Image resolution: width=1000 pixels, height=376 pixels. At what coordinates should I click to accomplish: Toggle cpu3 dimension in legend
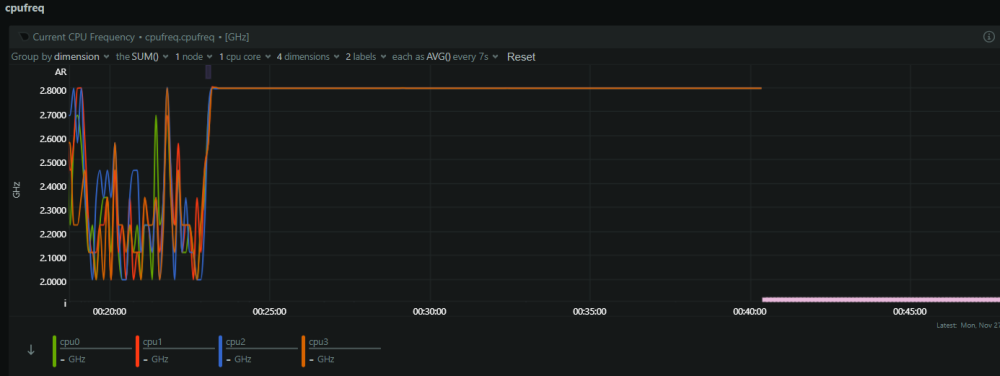coord(341,350)
